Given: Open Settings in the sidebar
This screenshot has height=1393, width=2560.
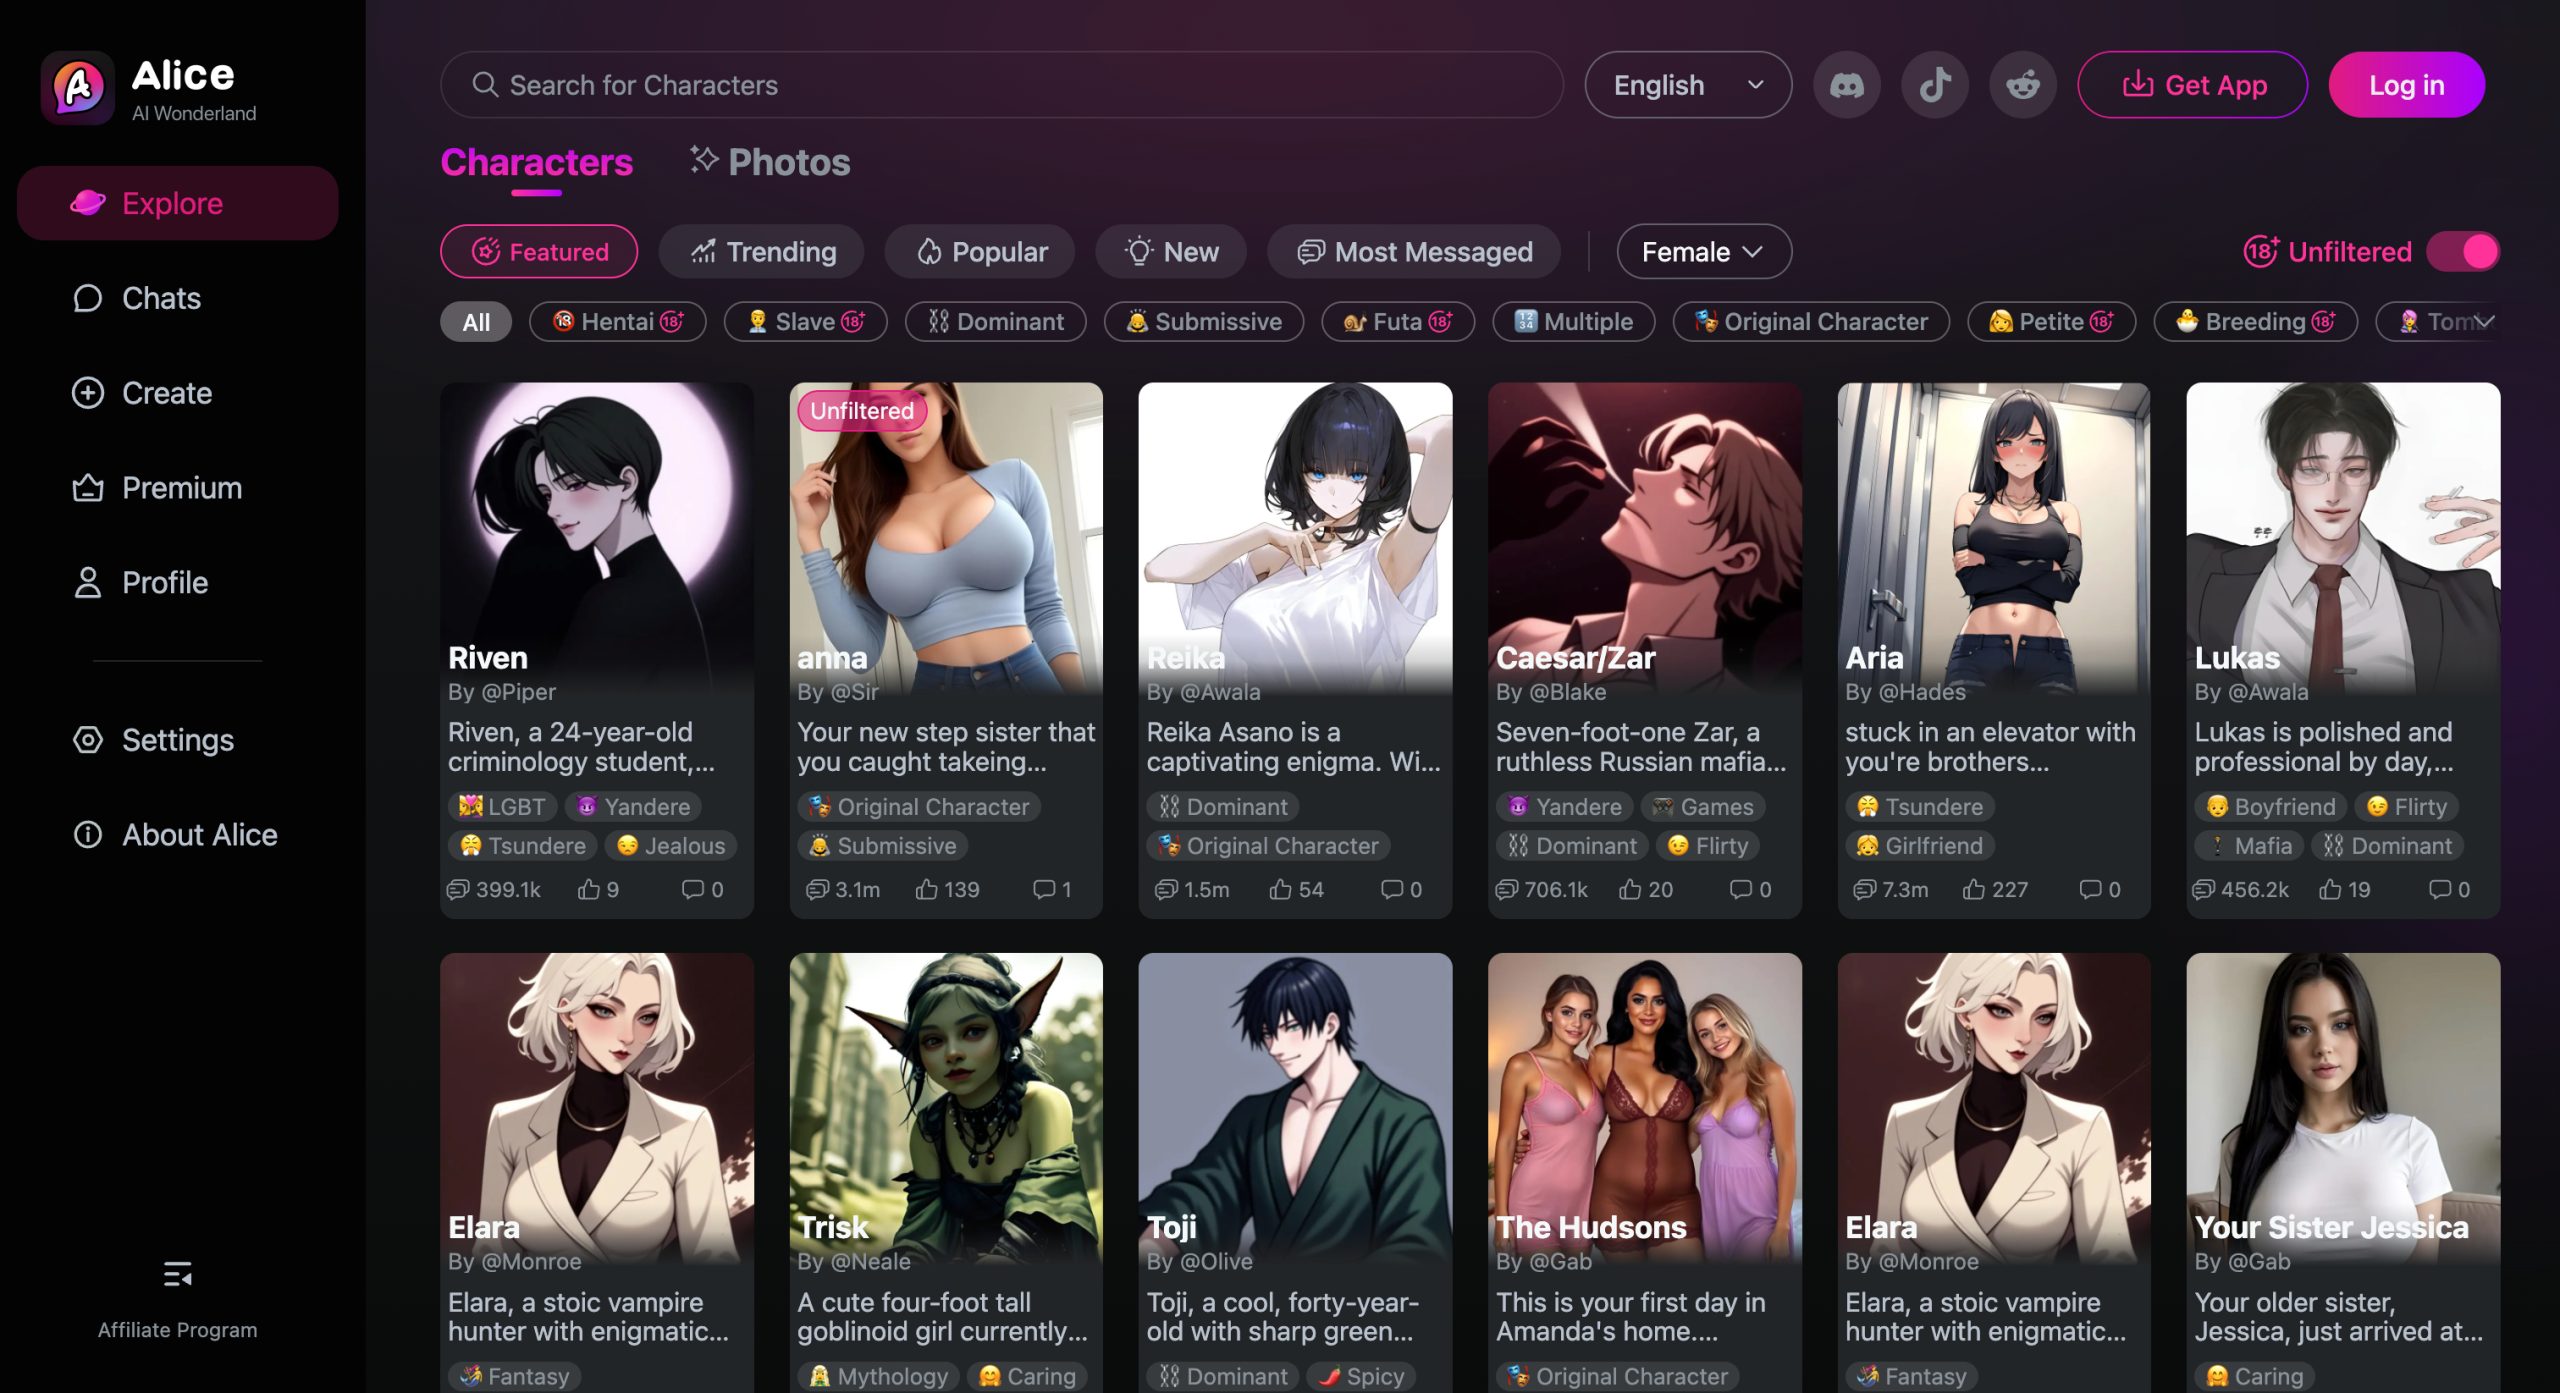Looking at the screenshot, I should [178, 740].
